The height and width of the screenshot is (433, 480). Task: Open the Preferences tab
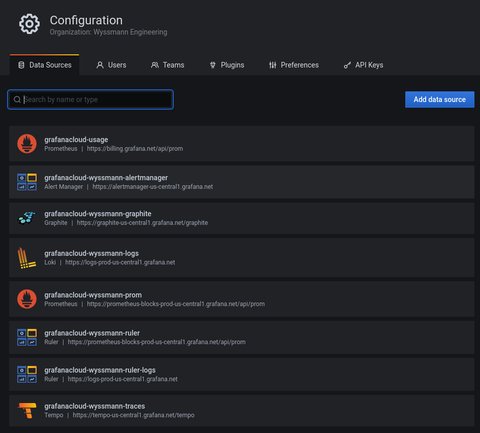tap(294, 65)
